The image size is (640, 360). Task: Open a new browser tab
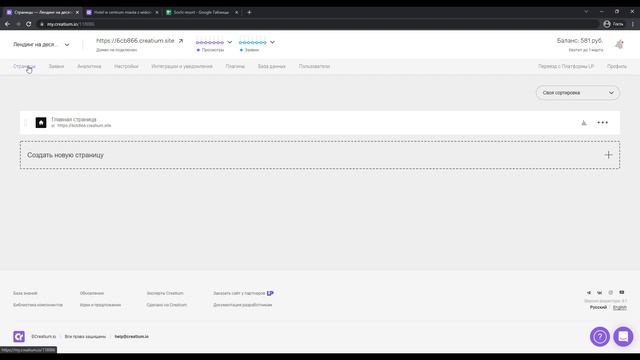click(x=249, y=12)
